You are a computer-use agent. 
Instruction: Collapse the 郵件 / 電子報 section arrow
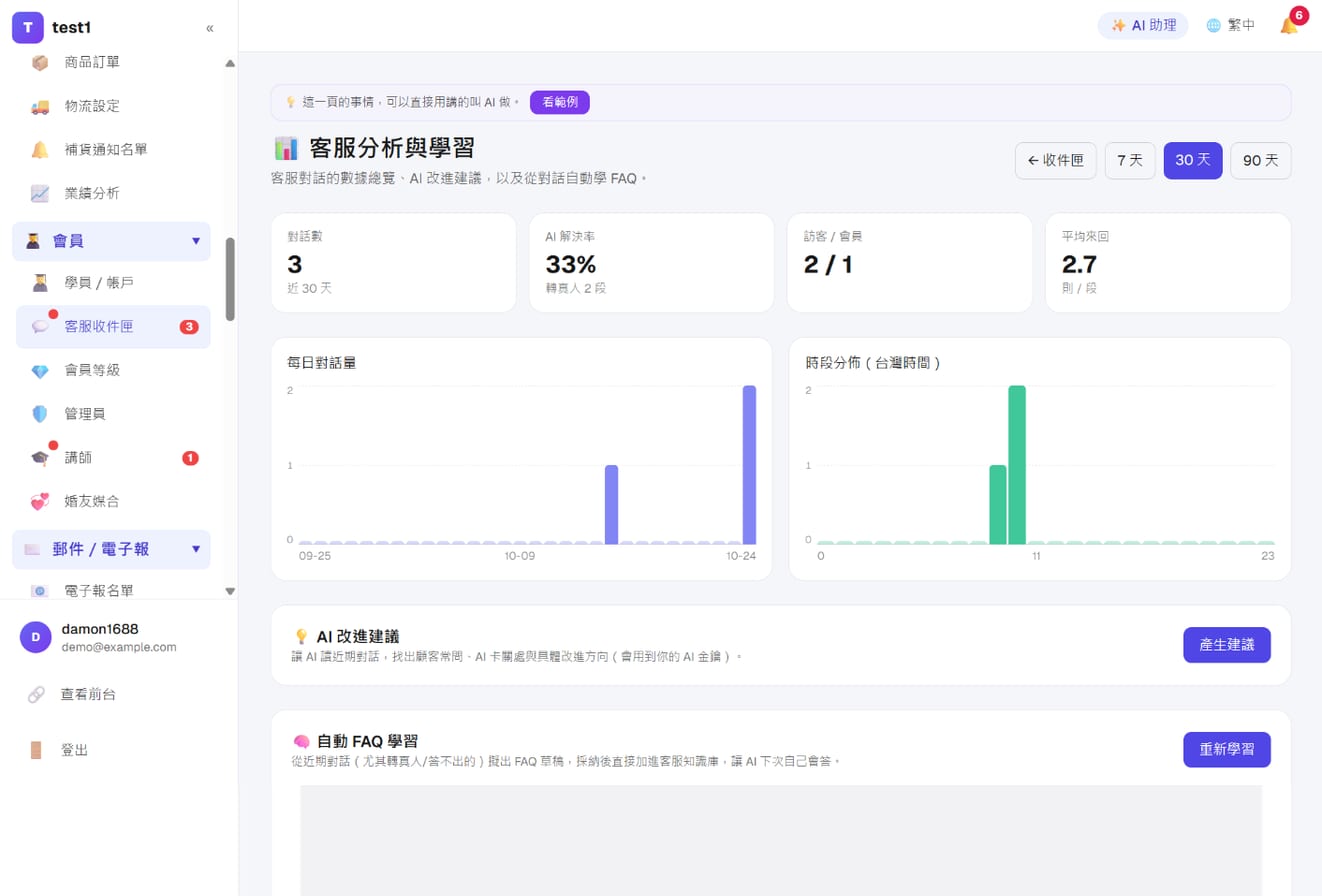(x=196, y=549)
